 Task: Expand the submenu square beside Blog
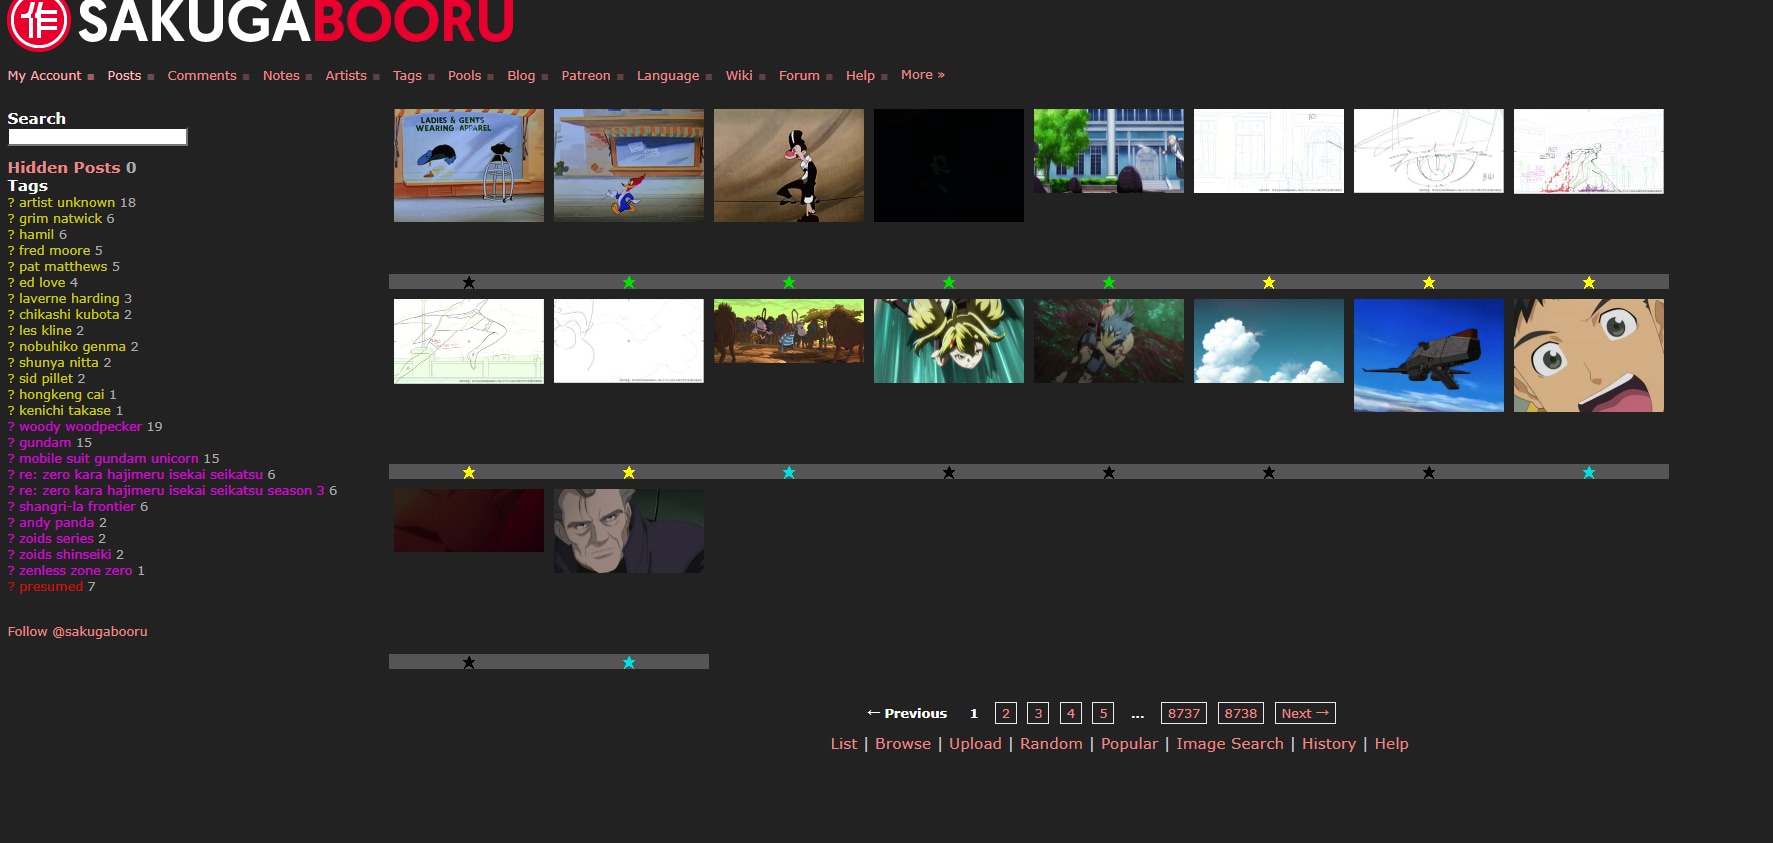[x=545, y=77]
